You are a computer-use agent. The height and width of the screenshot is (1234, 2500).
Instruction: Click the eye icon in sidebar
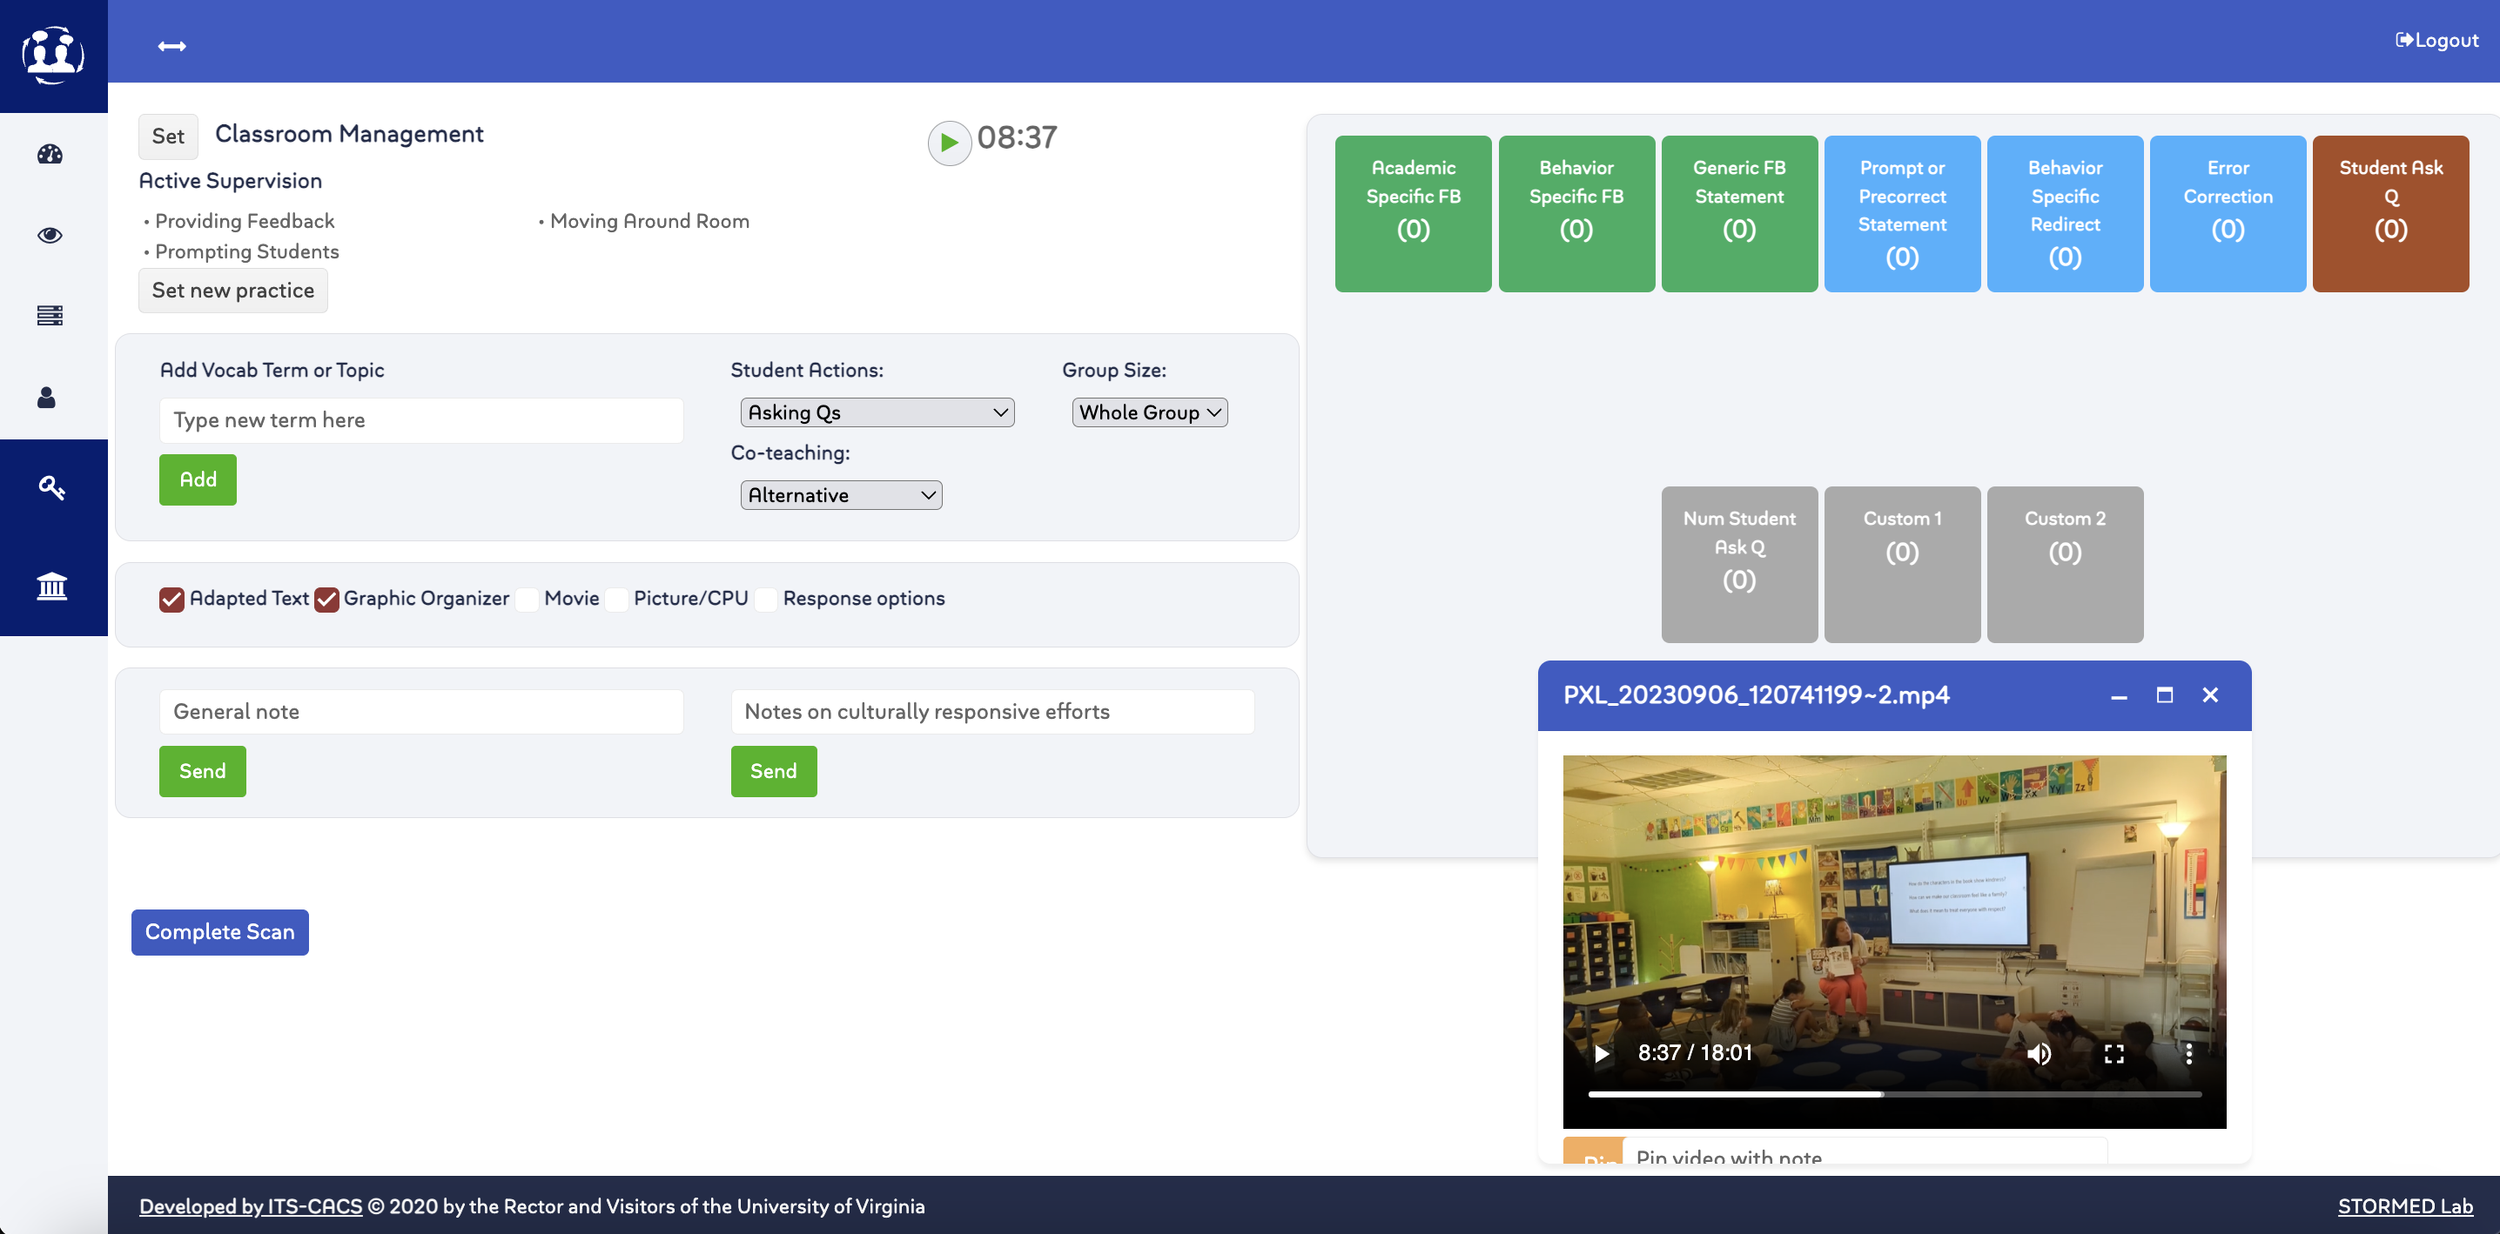point(50,235)
